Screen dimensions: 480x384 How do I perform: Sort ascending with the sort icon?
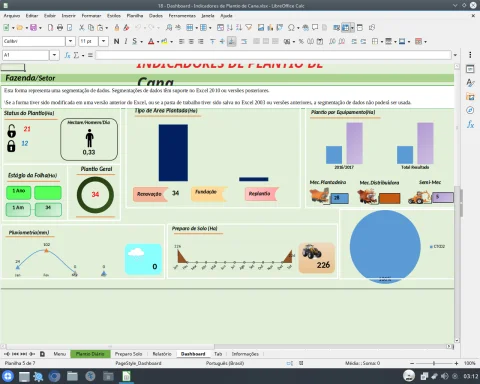pos(230,28)
